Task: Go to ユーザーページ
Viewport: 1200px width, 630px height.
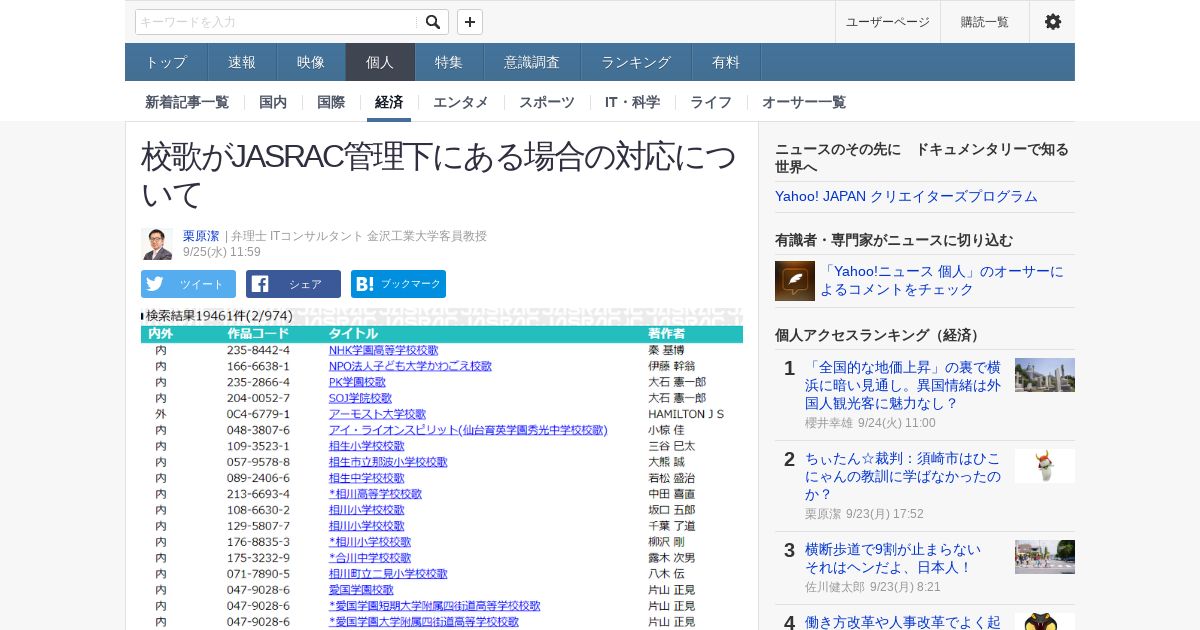Action: tap(887, 22)
